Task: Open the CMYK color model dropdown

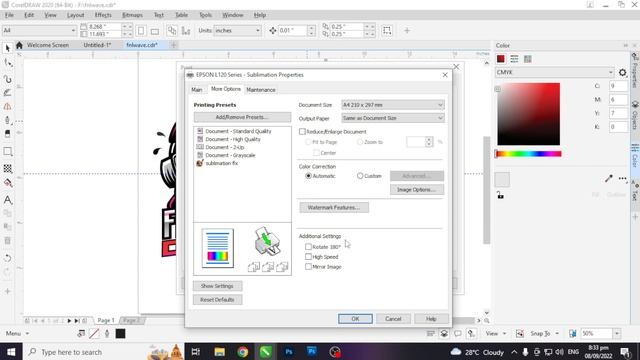Action: click(x=554, y=72)
